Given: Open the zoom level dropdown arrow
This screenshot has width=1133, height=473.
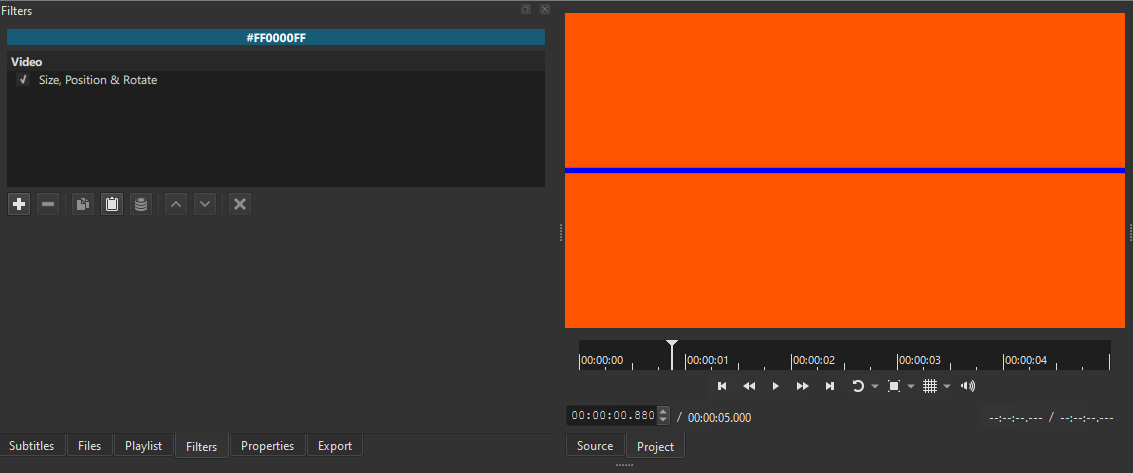Looking at the screenshot, I should (911, 386).
